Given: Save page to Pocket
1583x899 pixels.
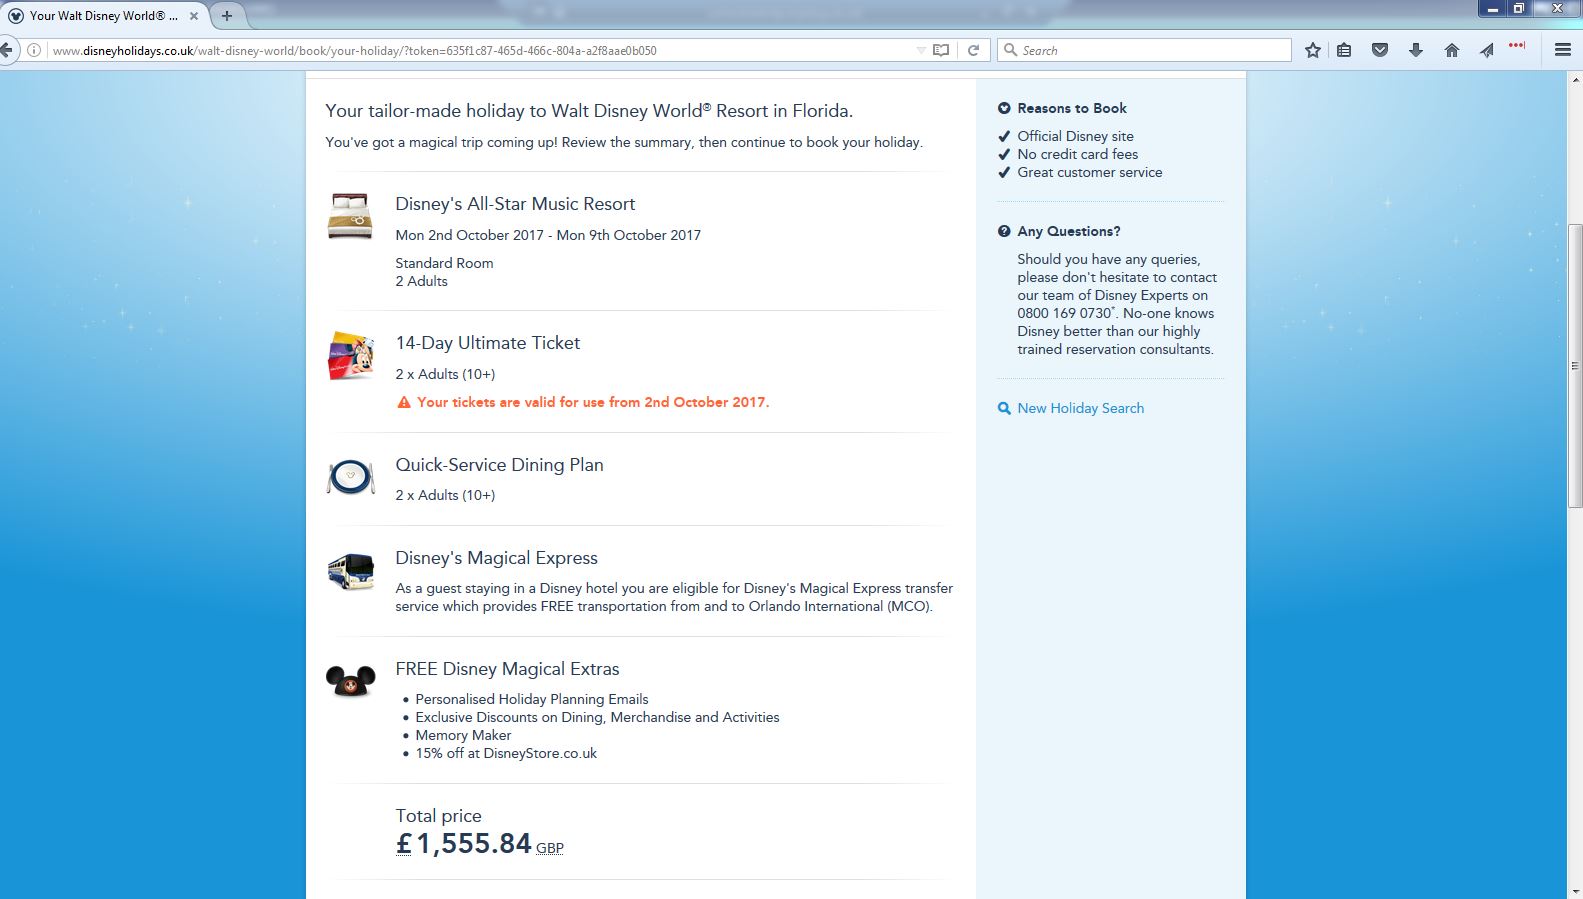Looking at the screenshot, I should click(x=1380, y=50).
